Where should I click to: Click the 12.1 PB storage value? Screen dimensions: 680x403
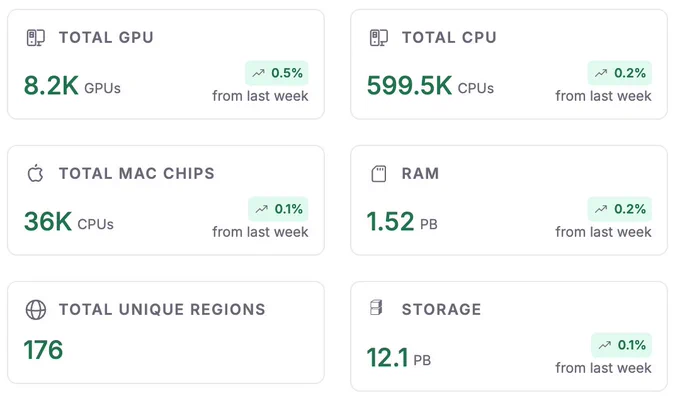pyautogui.click(x=399, y=357)
